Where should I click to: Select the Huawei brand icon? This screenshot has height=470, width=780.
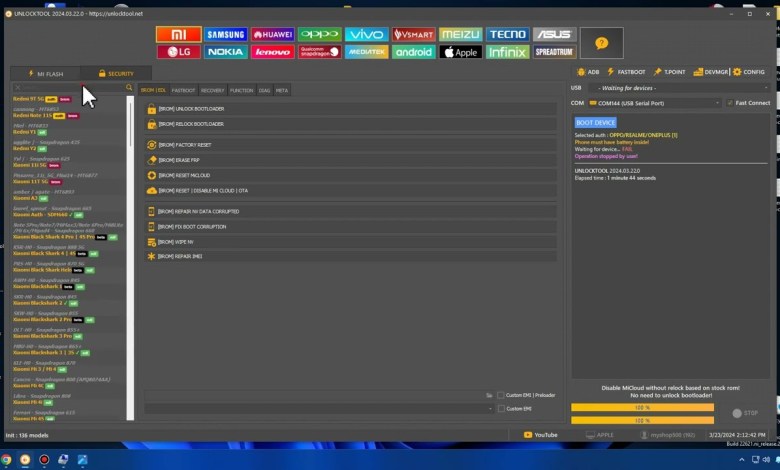click(x=272, y=34)
